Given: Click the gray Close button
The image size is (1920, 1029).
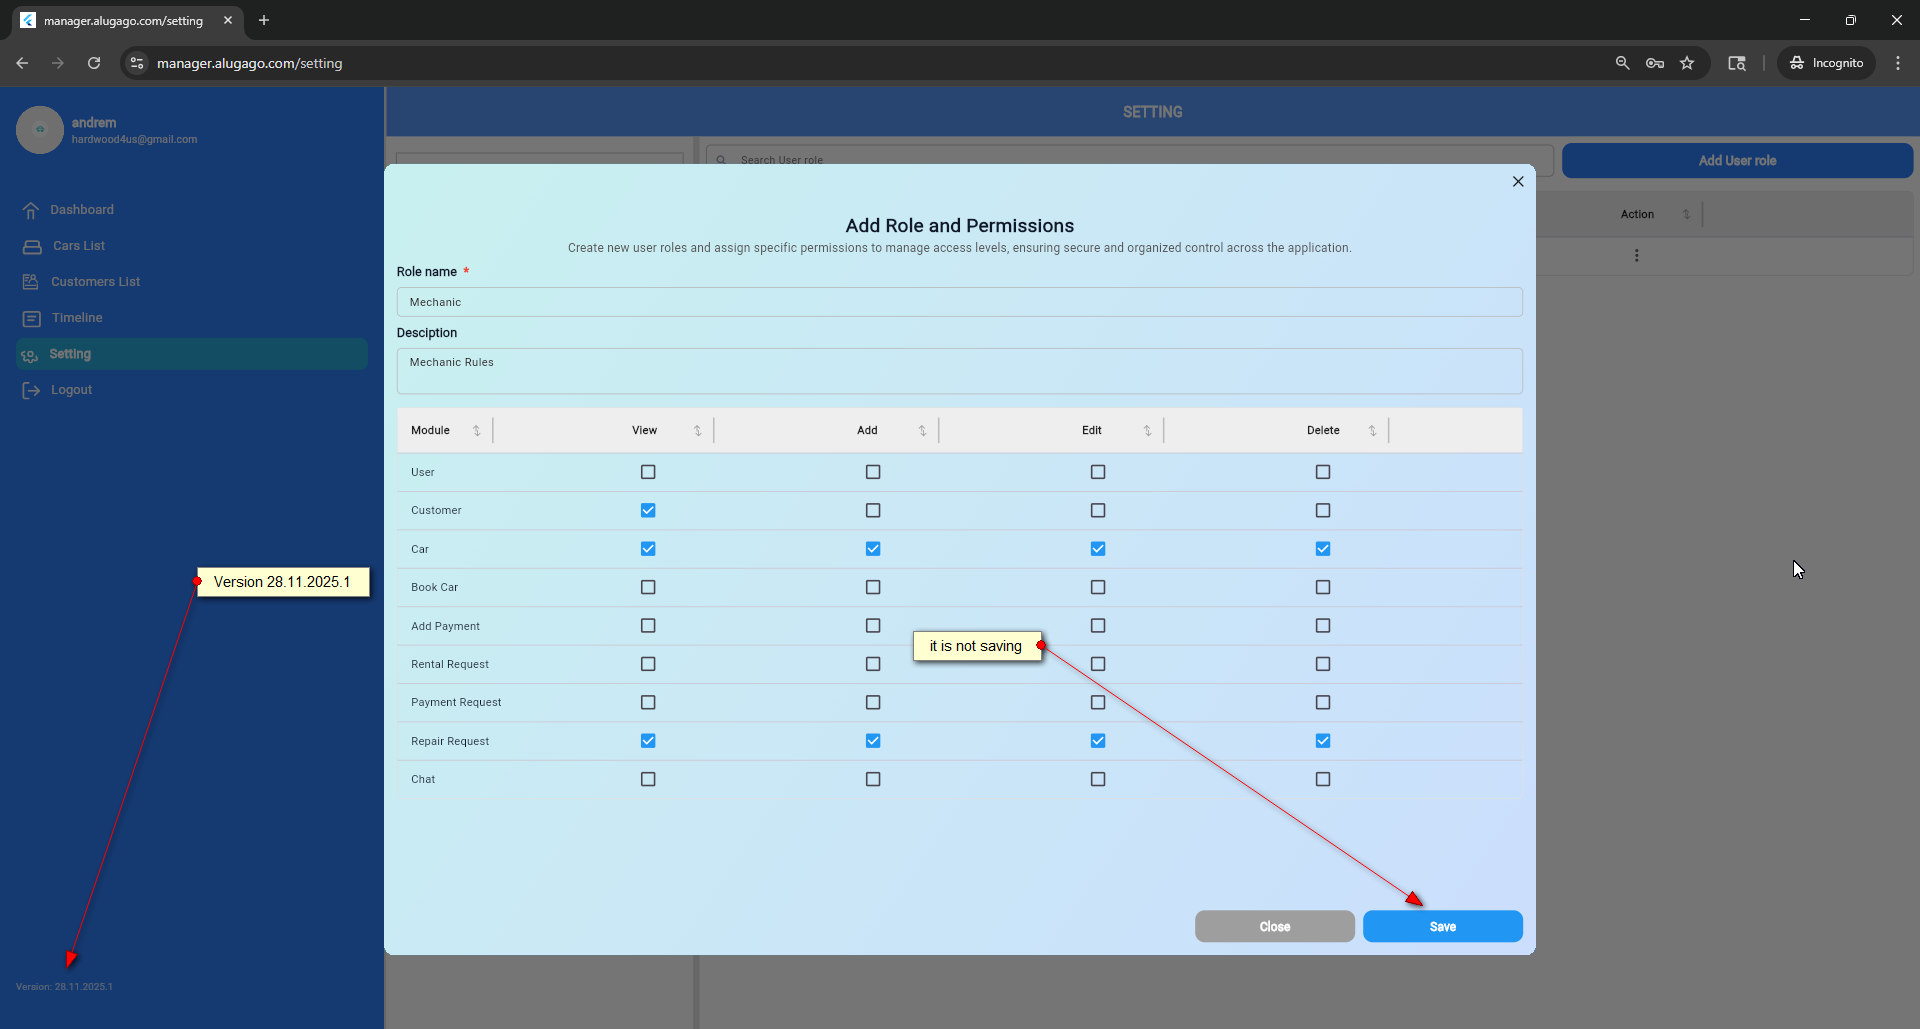Looking at the screenshot, I should pyautogui.click(x=1274, y=926).
